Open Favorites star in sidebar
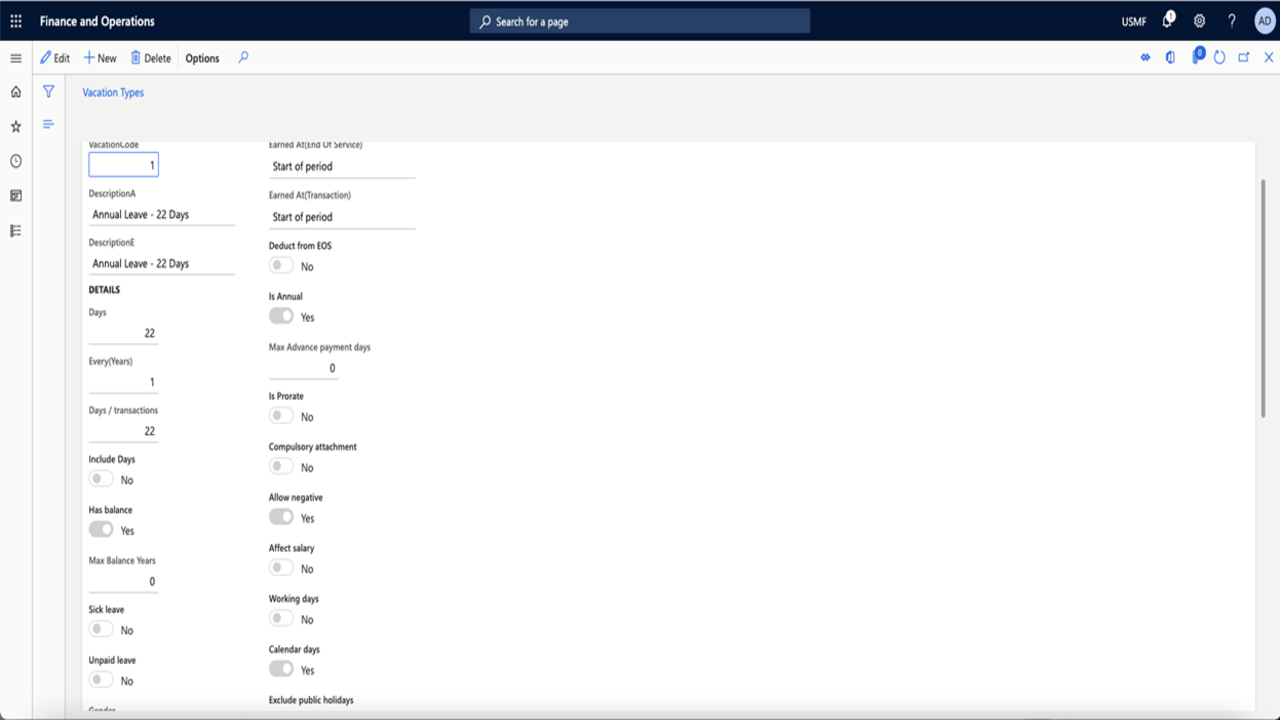1280x720 pixels. (16, 127)
